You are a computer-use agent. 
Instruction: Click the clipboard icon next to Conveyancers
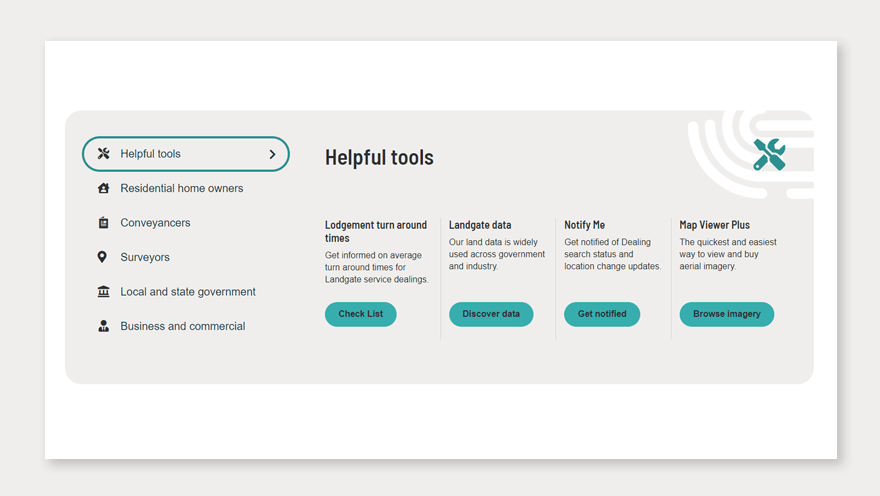(x=103, y=223)
